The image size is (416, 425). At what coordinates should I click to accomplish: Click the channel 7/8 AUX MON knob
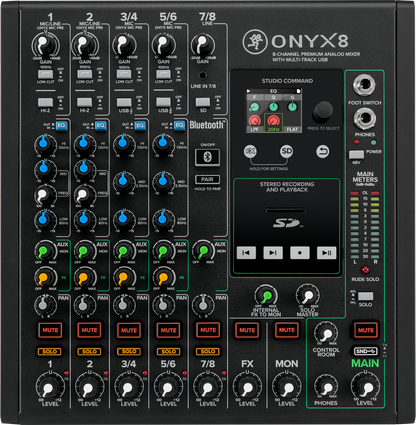(203, 251)
